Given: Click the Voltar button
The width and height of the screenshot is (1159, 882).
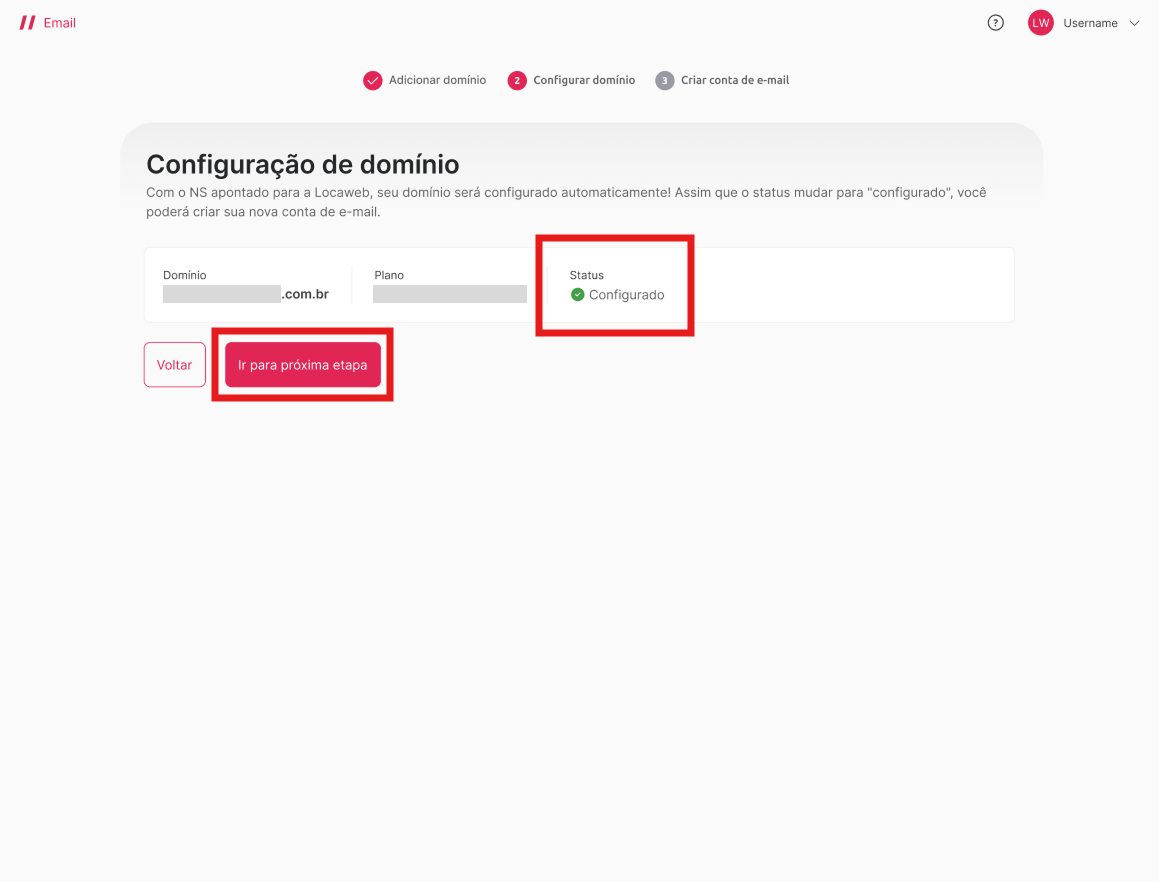Looking at the screenshot, I should coord(174,364).
